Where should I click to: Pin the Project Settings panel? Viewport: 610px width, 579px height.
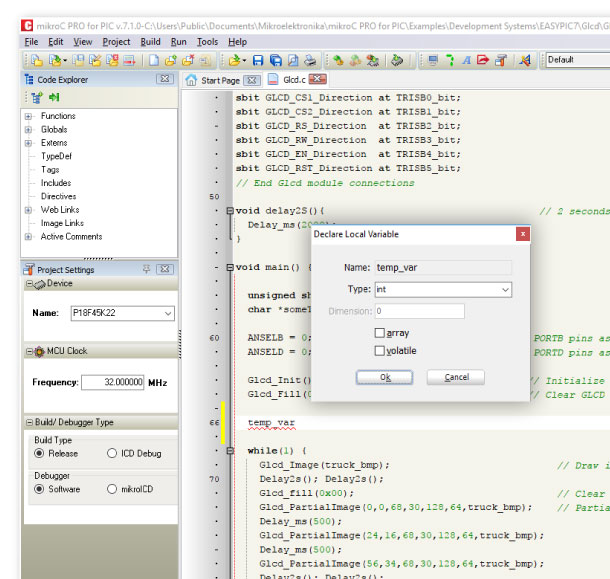coord(146,269)
